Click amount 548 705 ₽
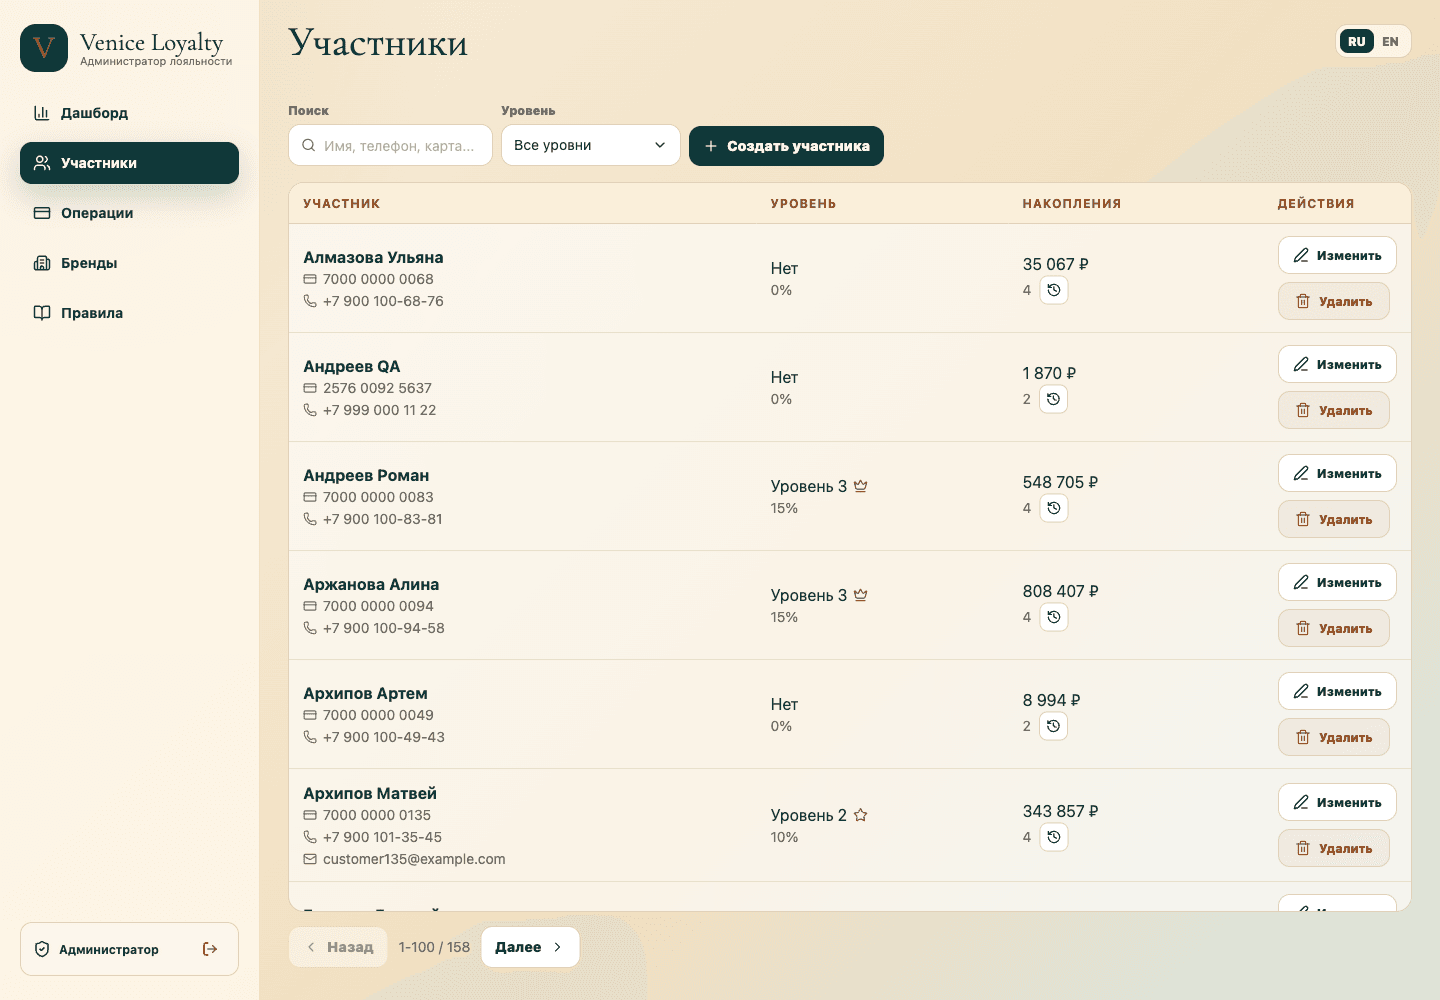 click(1060, 482)
